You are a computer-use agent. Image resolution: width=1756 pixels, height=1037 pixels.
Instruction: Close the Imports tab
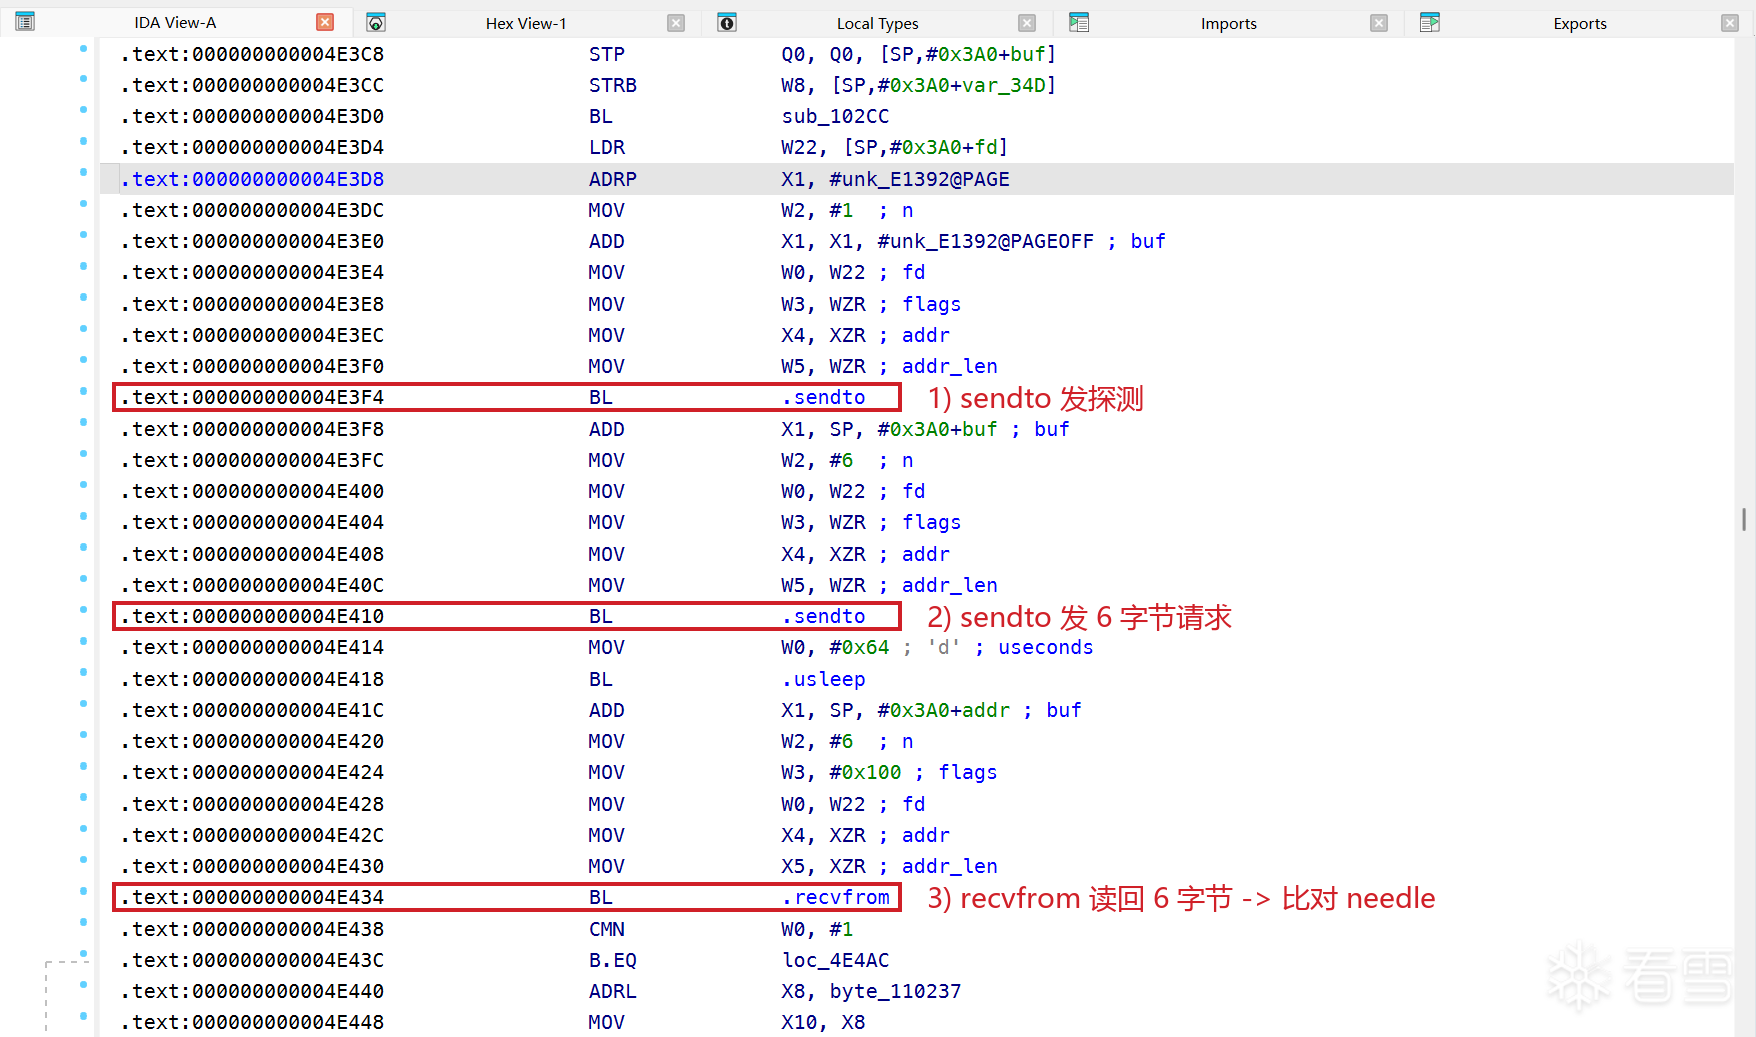point(1379,23)
